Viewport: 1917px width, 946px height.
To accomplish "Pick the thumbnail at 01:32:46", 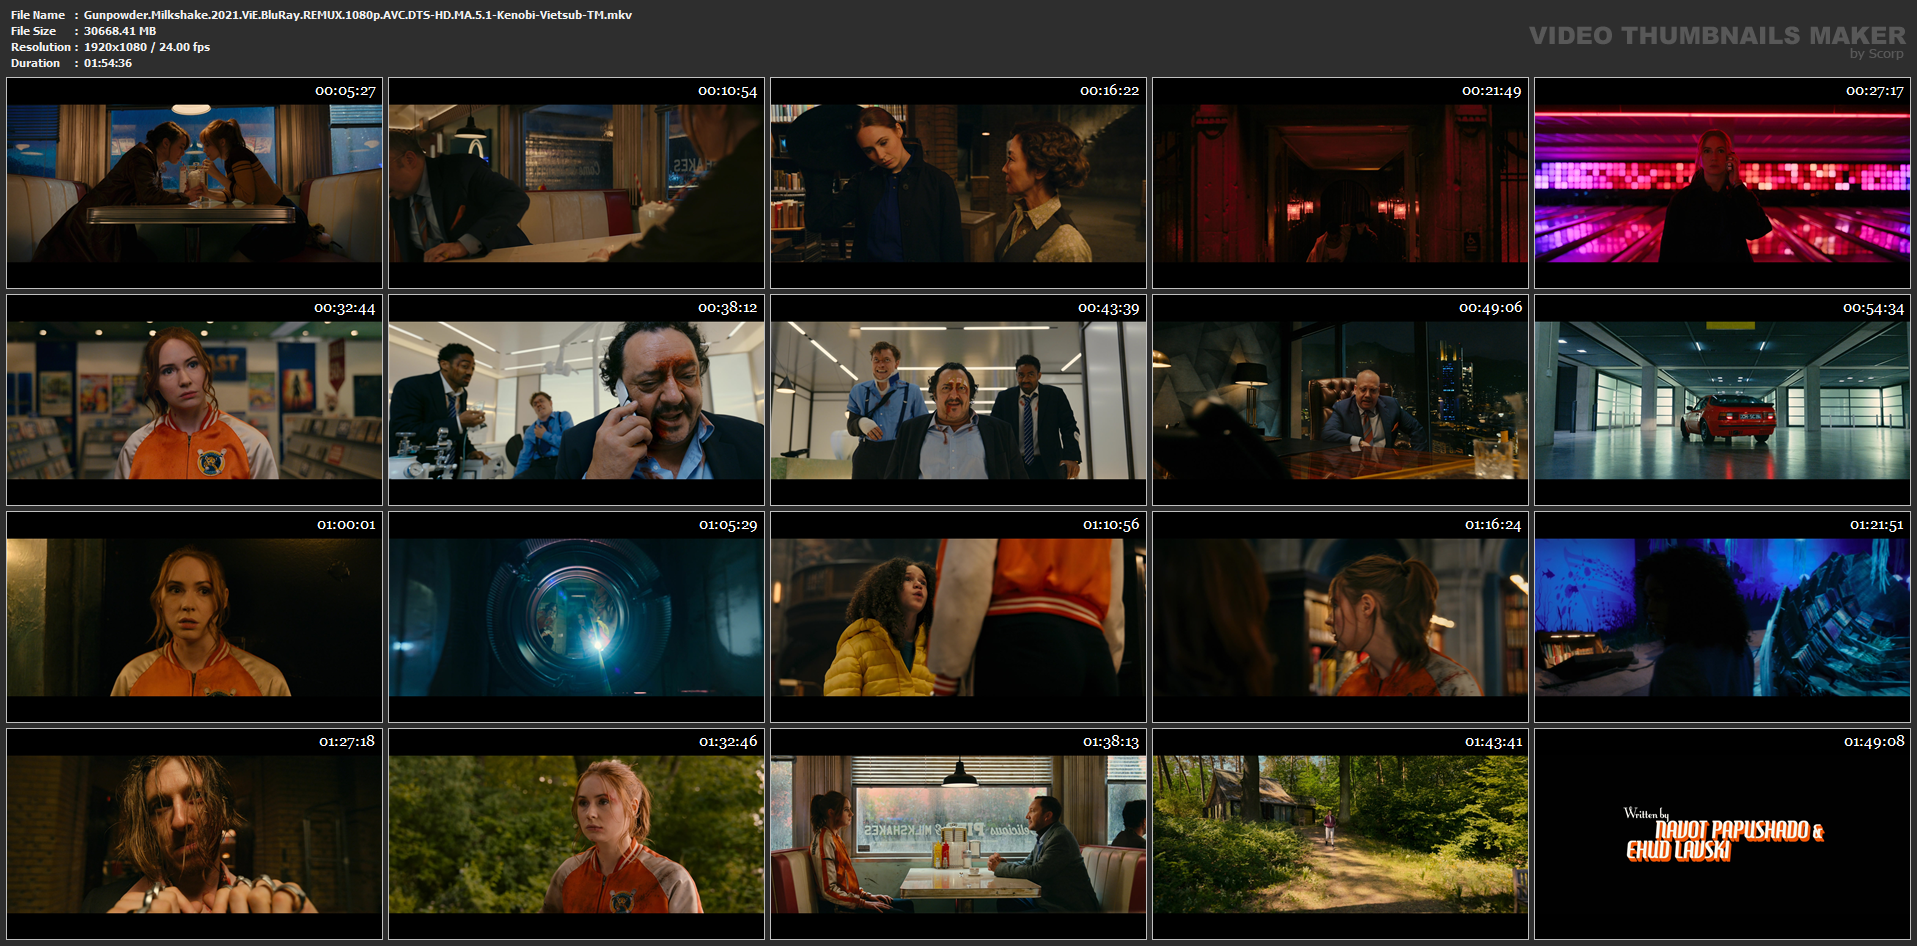I will point(576,834).
